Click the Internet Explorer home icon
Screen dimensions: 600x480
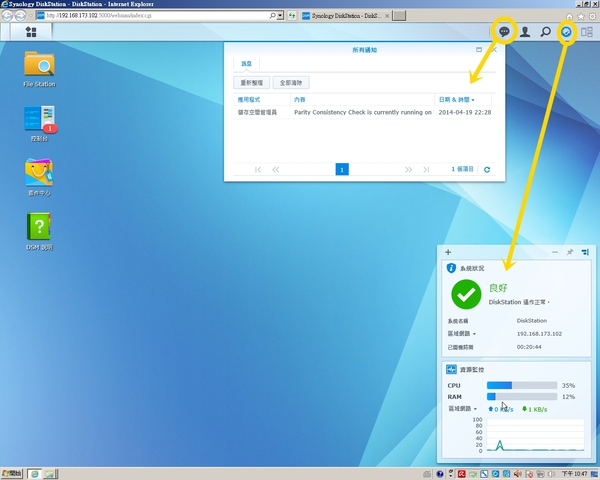coord(569,16)
